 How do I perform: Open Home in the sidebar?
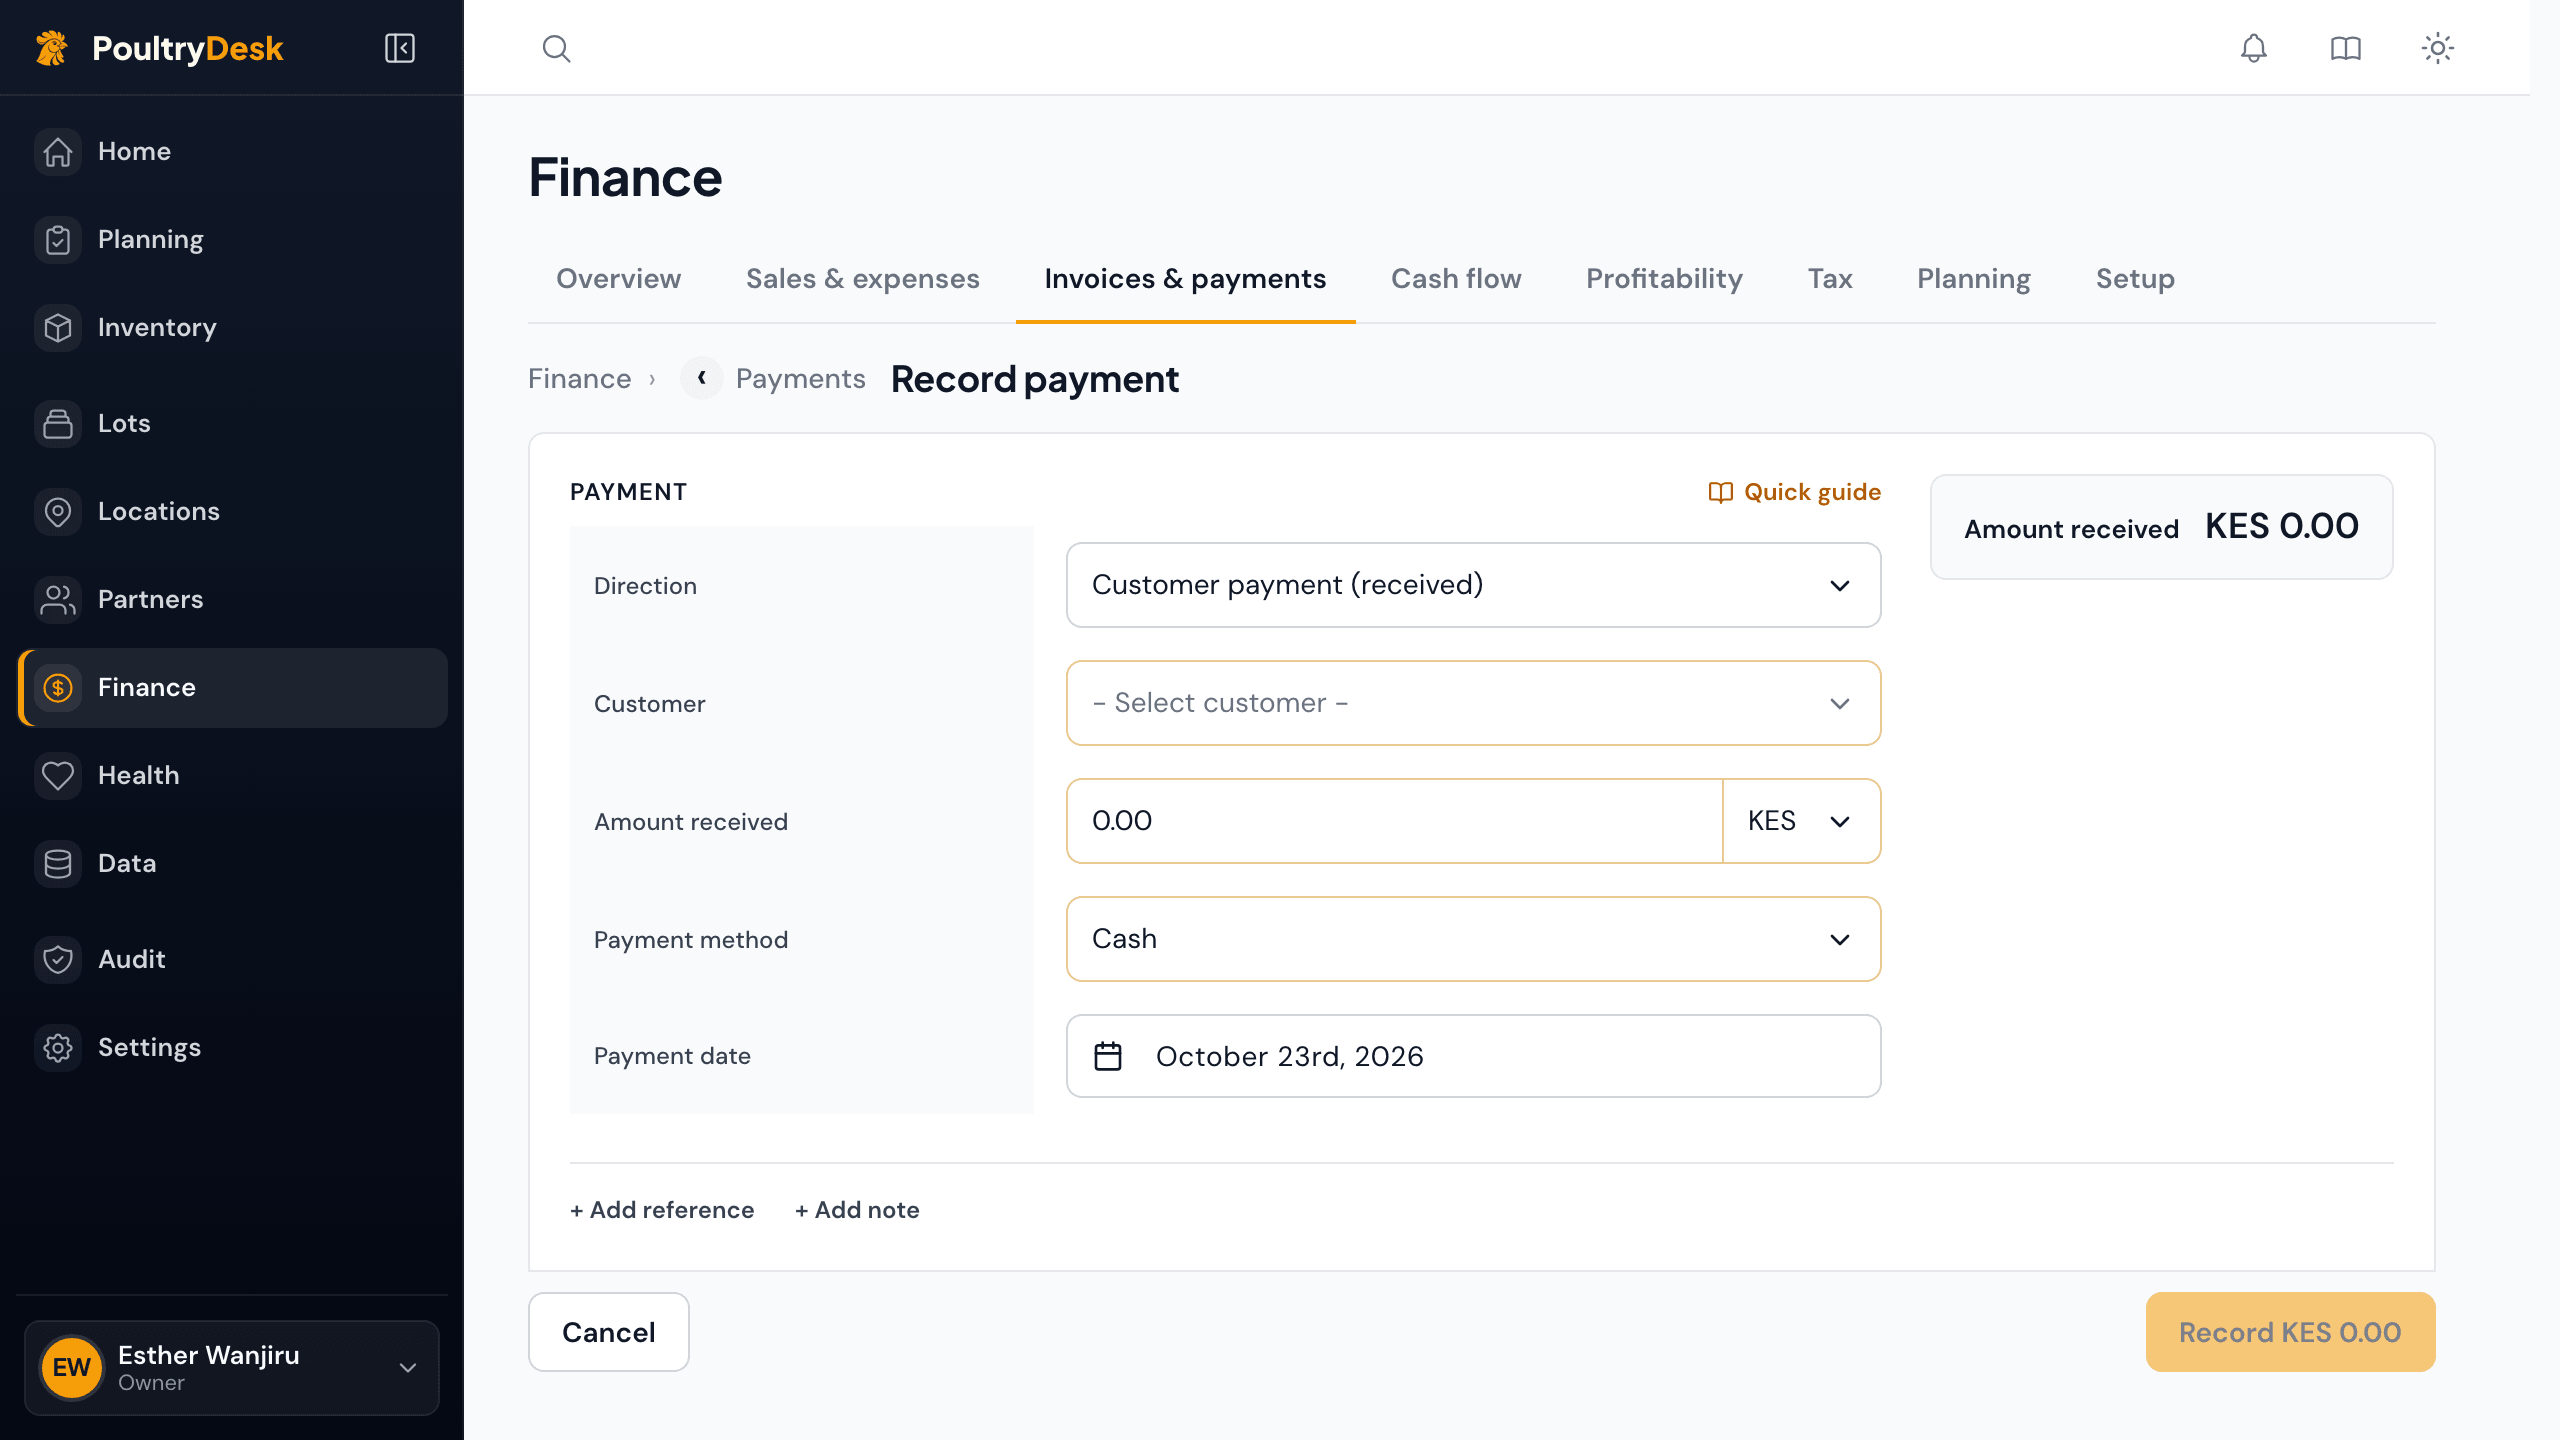(x=232, y=152)
